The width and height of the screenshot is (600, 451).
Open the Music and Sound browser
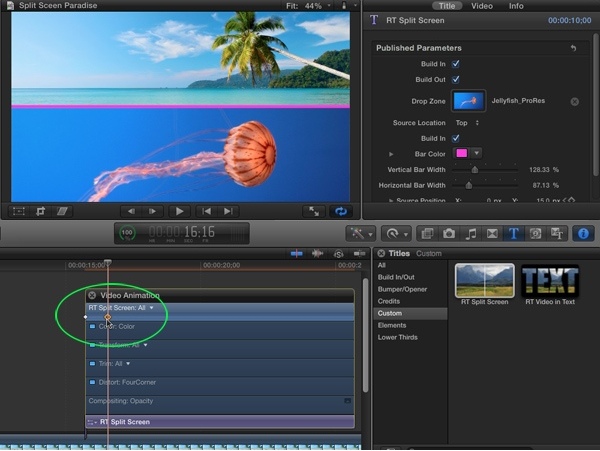(x=470, y=233)
